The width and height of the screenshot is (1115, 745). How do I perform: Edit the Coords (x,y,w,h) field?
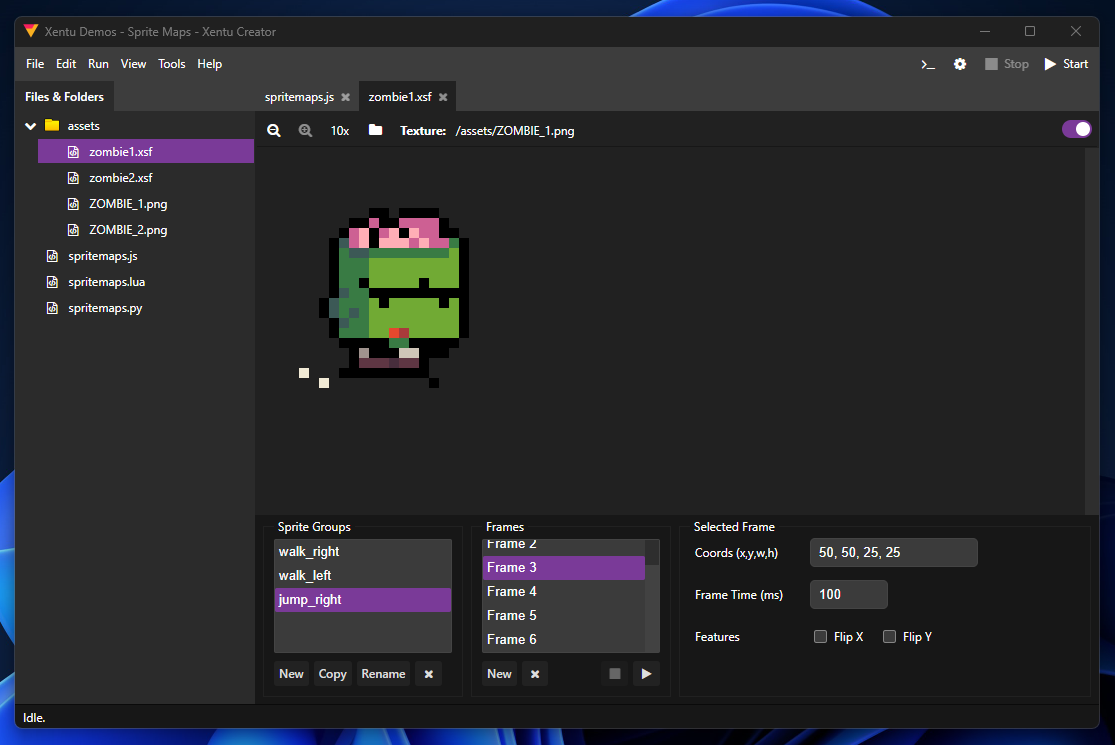[893, 552]
